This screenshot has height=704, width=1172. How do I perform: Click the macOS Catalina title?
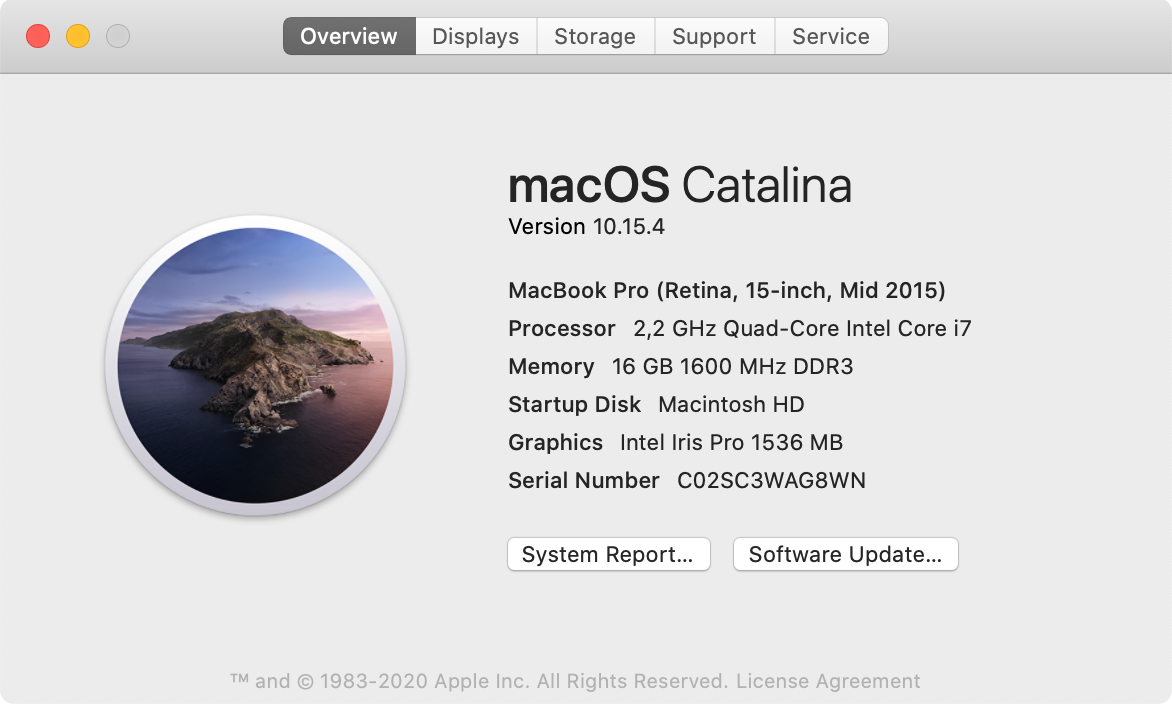pyautogui.click(x=680, y=186)
